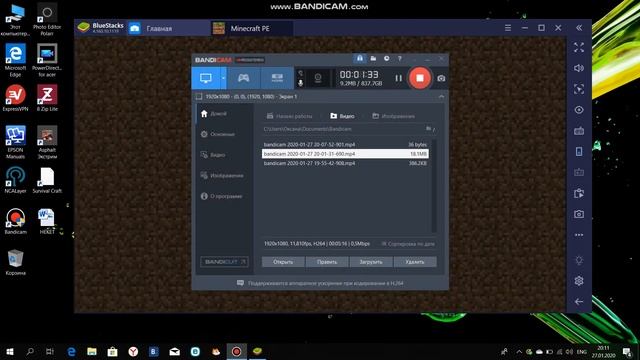The image size is (640, 360).
Task: Open the Windows Start menu
Action: [10, 351]
